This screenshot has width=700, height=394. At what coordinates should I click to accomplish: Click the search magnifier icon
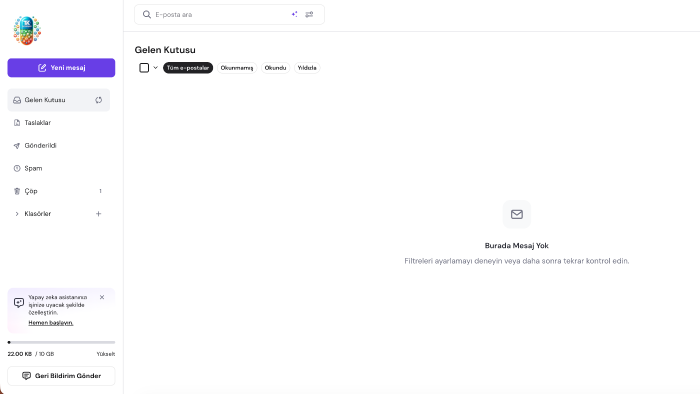click(x=146, y=15)
